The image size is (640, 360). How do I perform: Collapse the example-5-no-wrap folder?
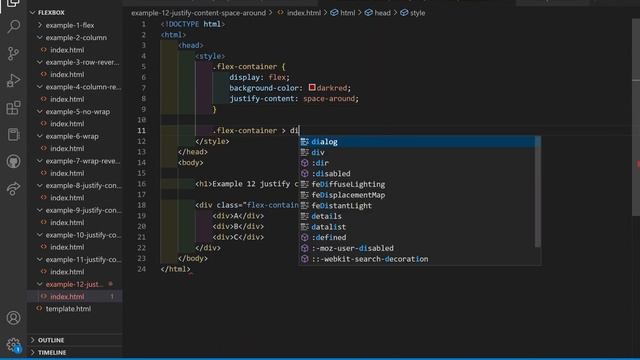click(x=40, y=111)
